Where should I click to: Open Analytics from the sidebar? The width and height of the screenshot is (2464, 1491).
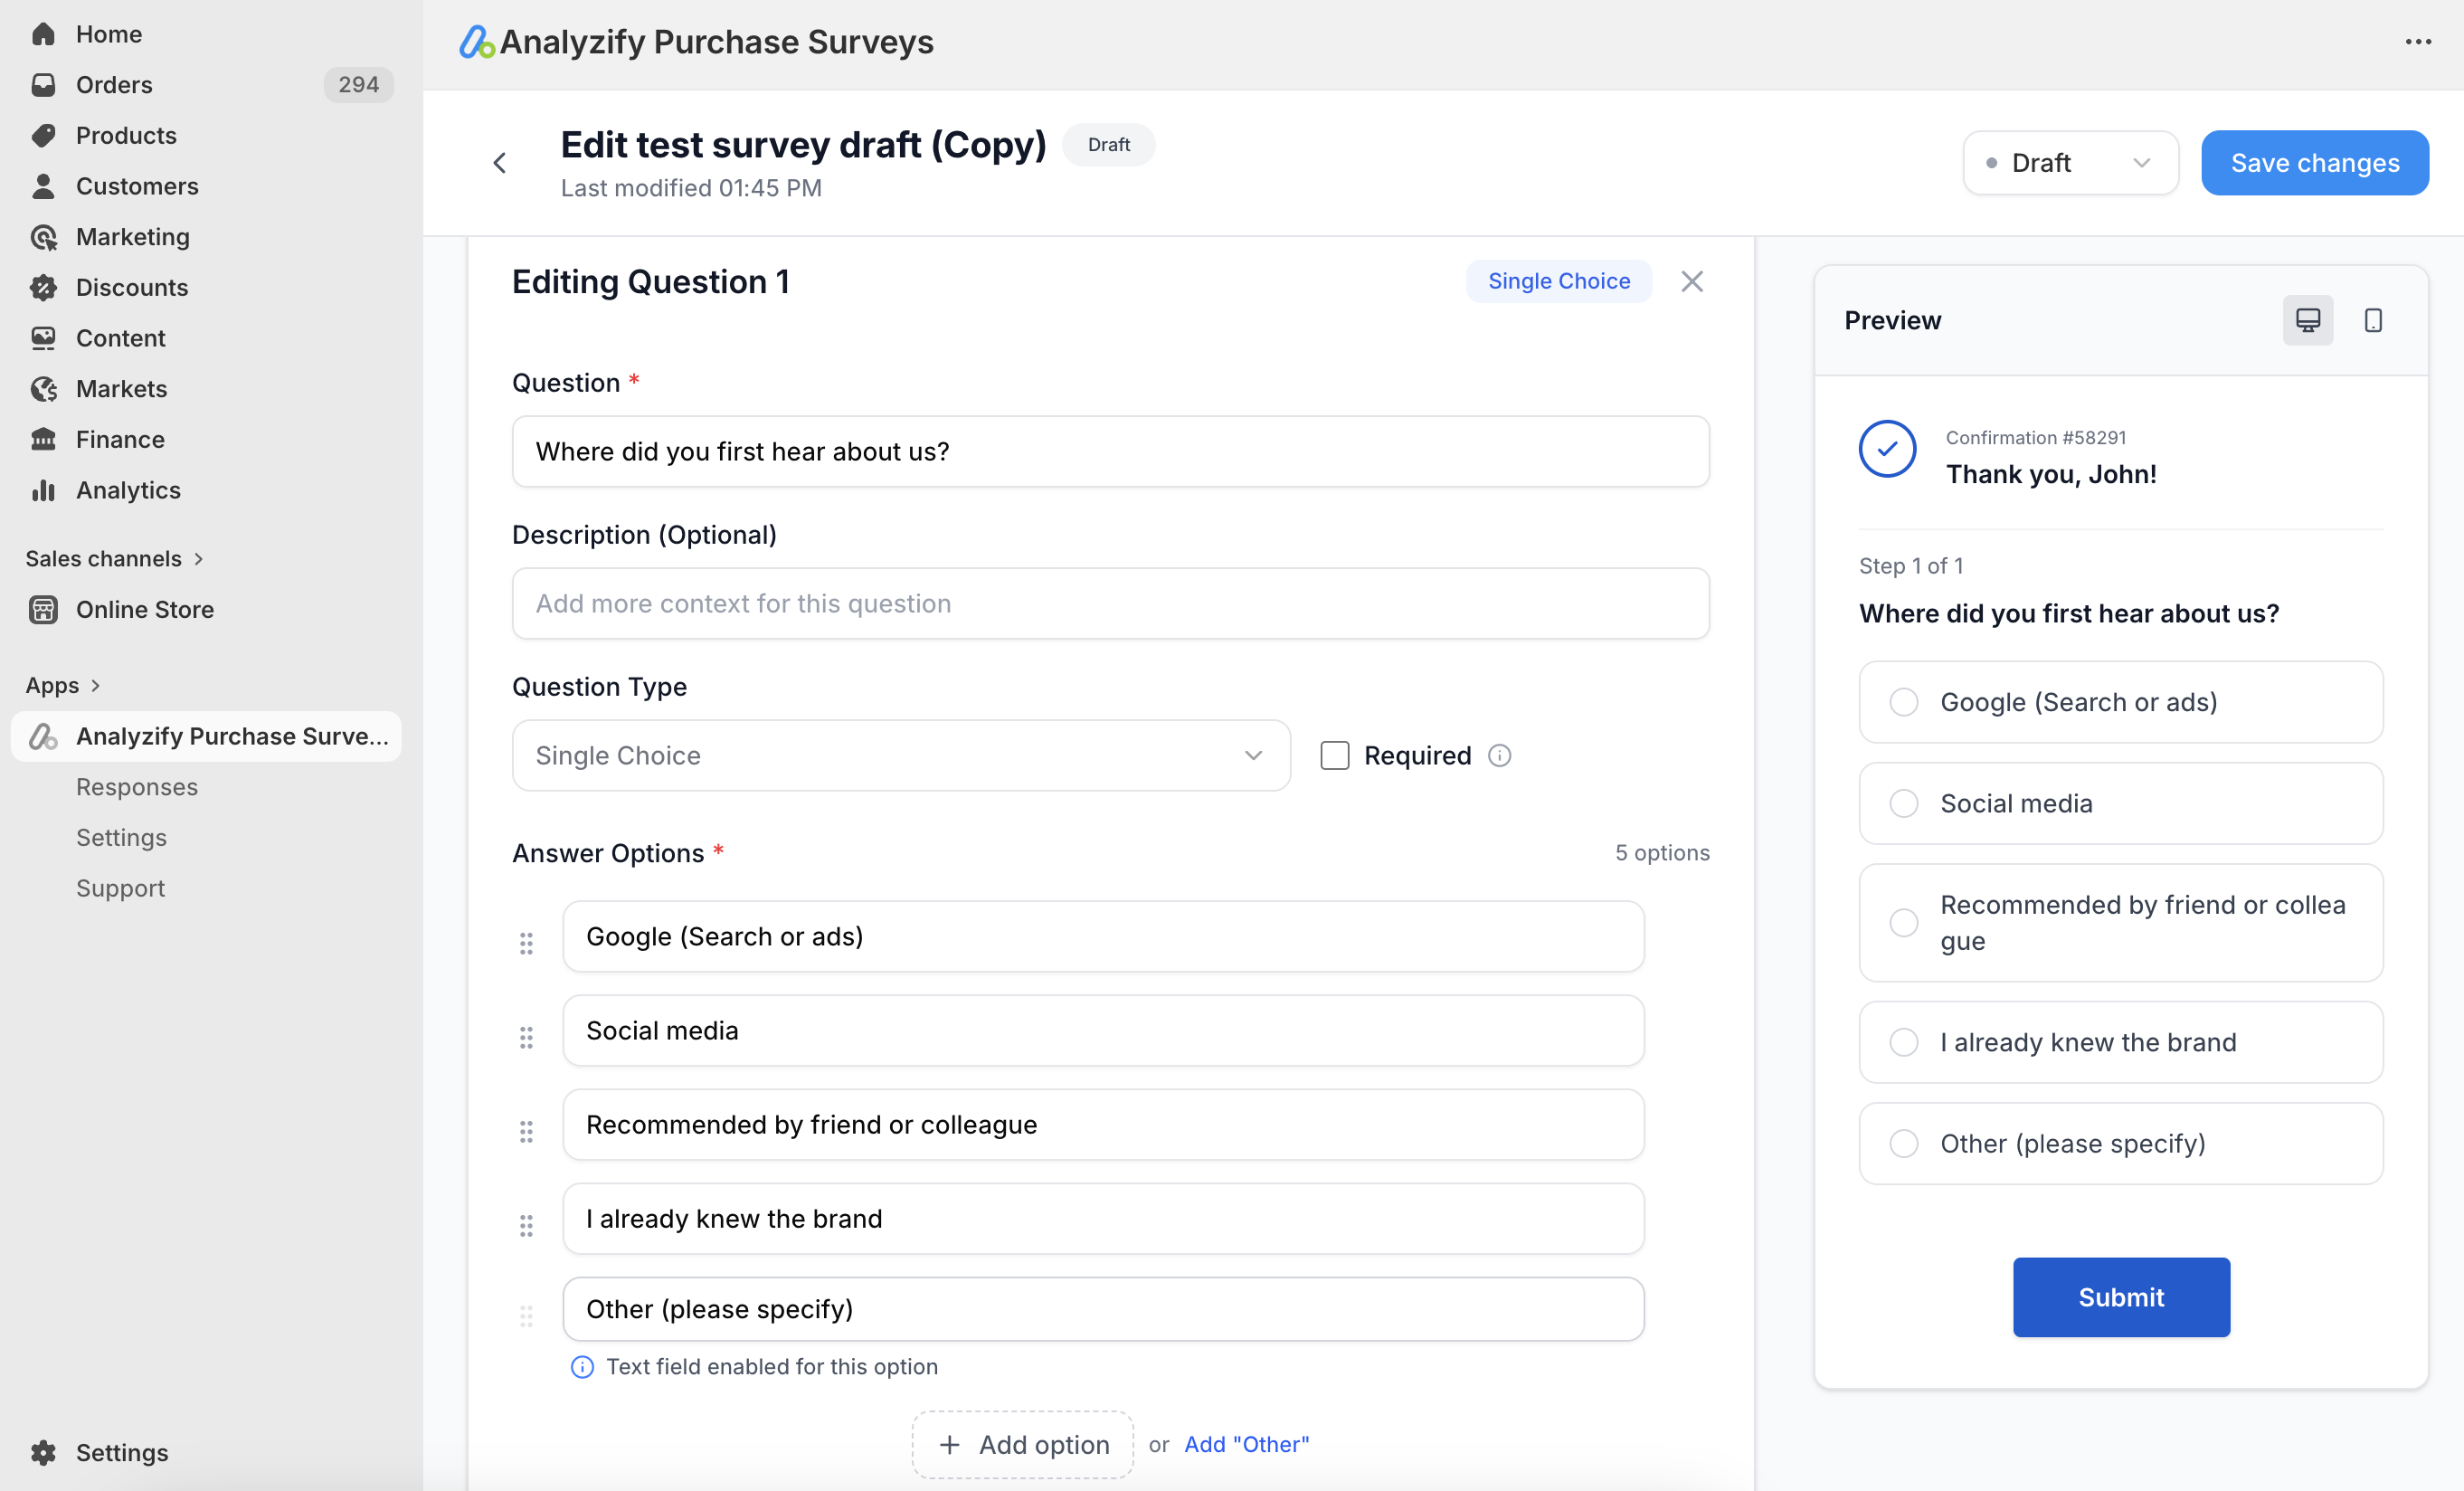[127, 490]
